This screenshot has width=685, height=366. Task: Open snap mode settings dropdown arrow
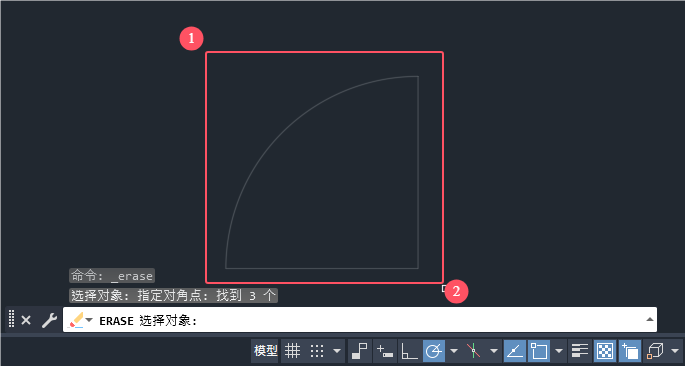coord(337,351)
